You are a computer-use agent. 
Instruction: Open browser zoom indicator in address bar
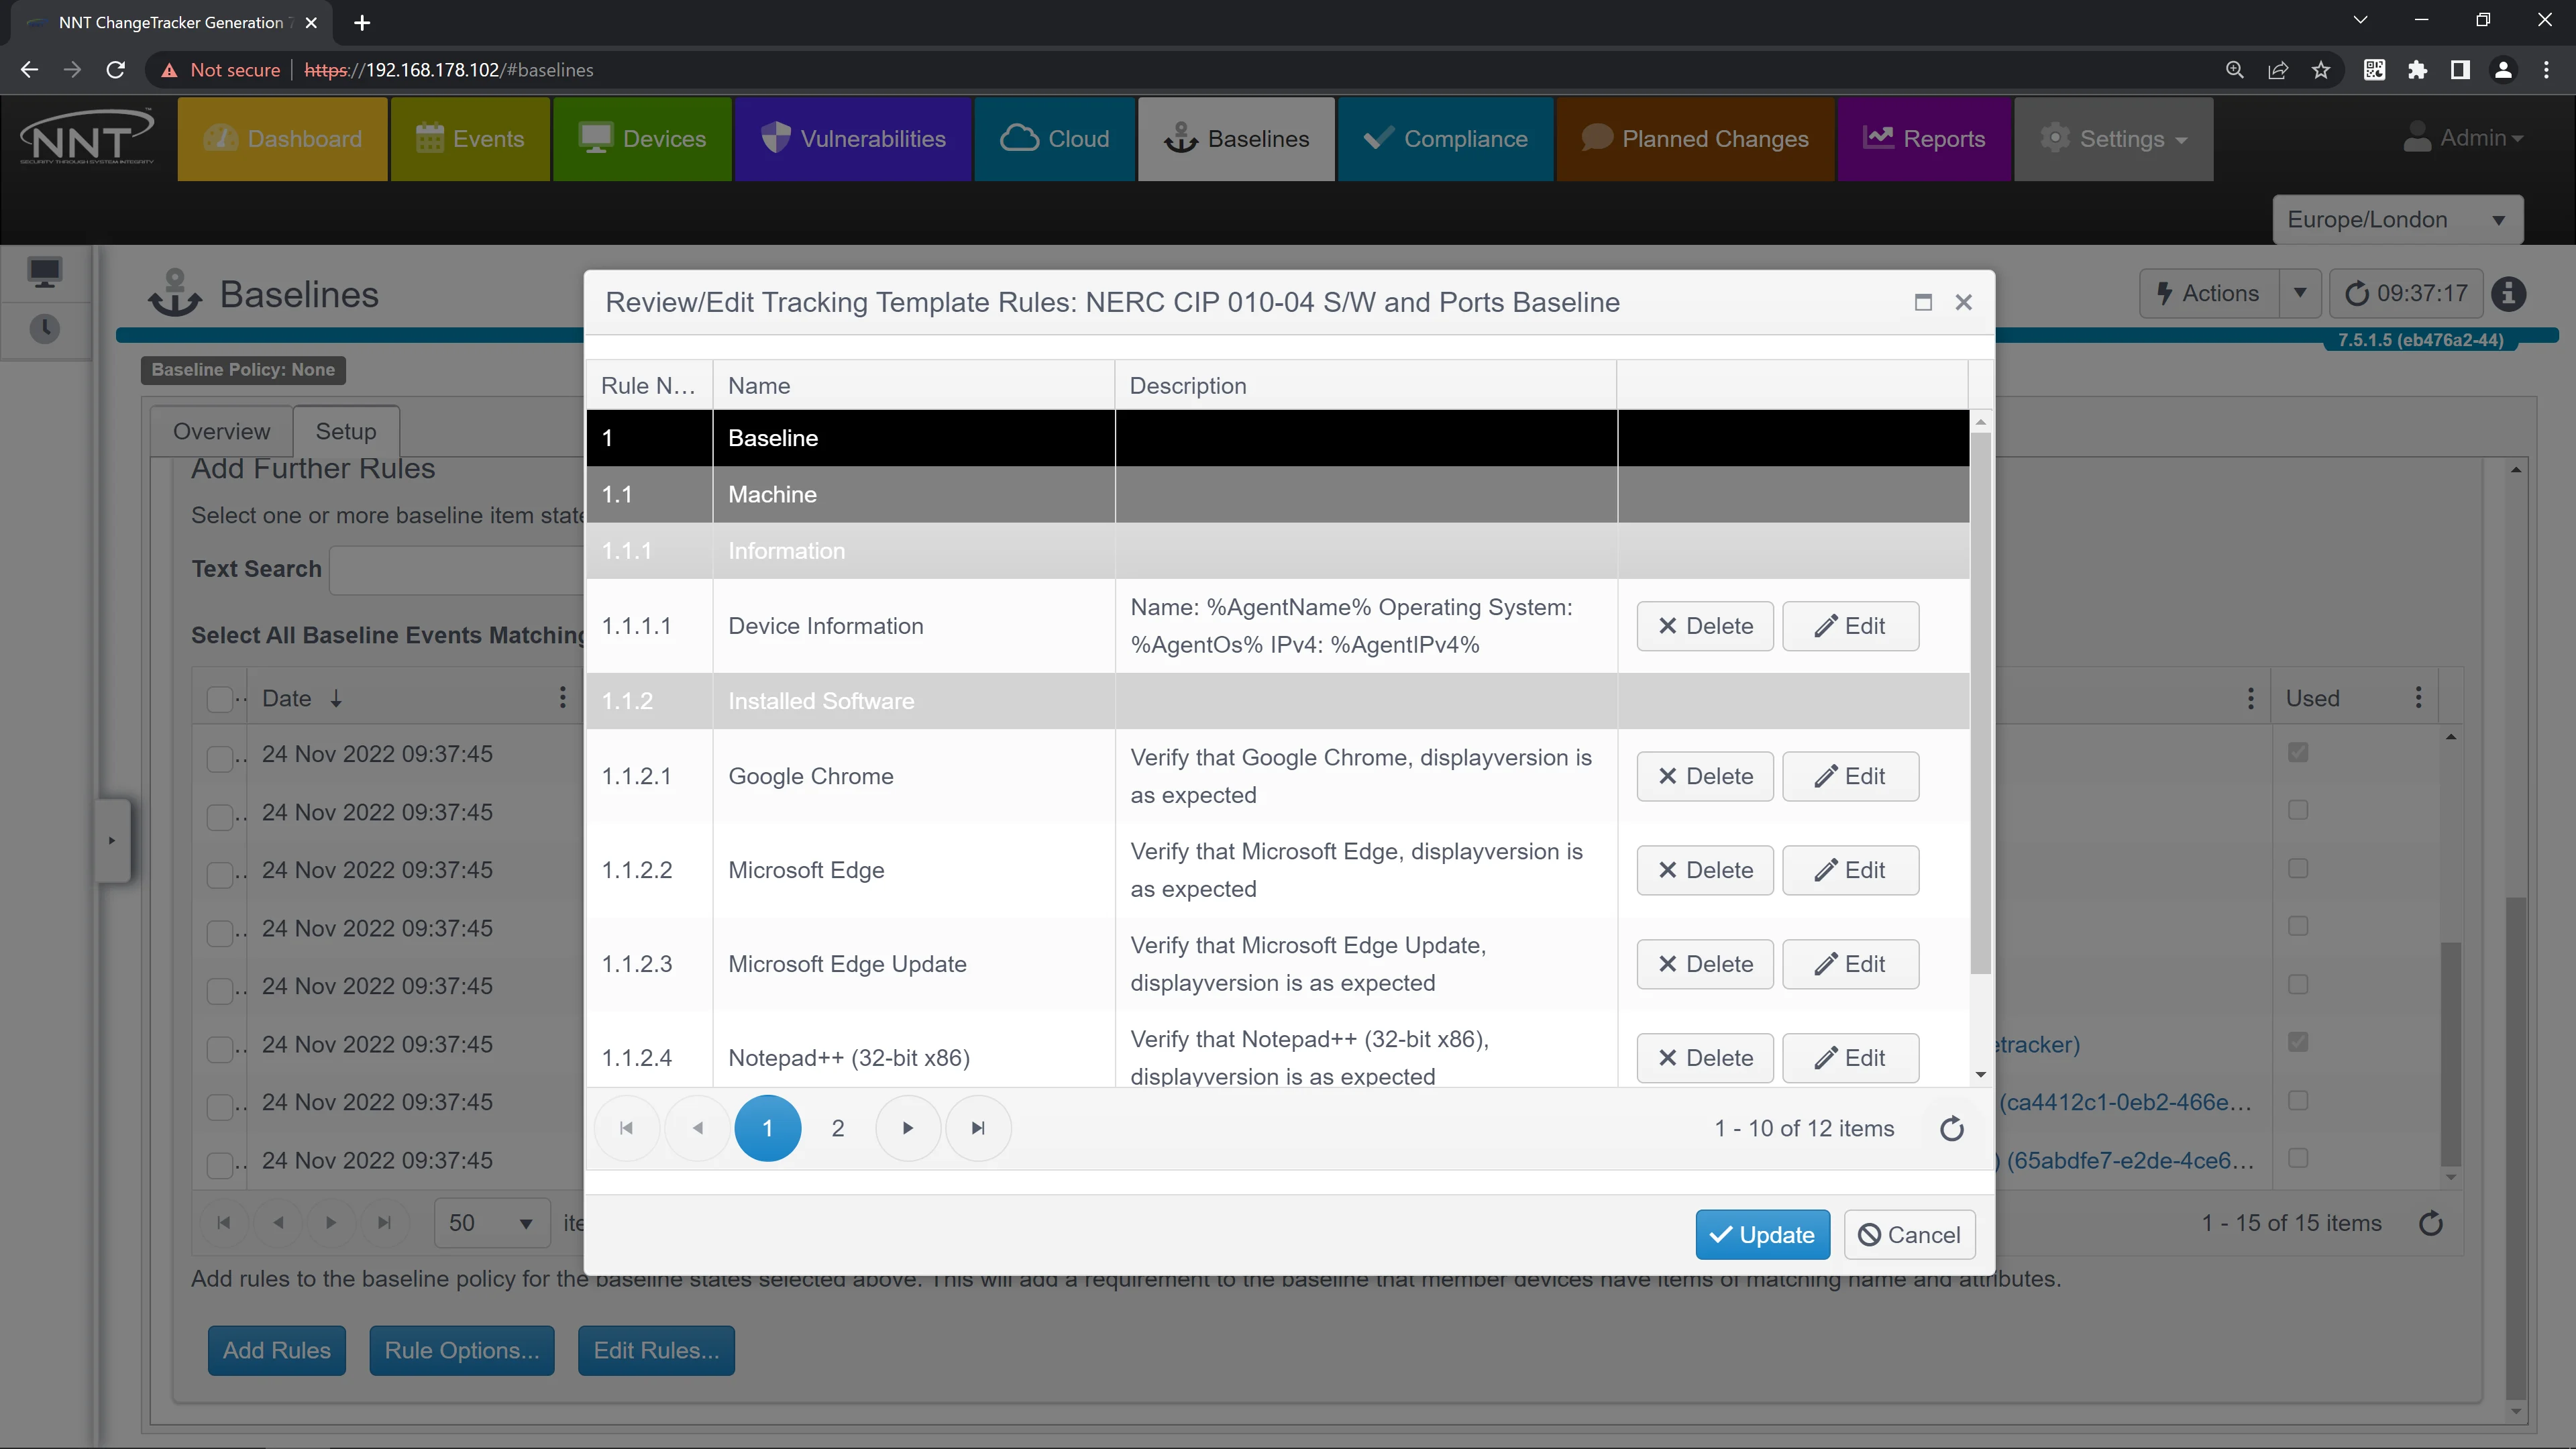pyautogui.click(x=2234, y=70)
